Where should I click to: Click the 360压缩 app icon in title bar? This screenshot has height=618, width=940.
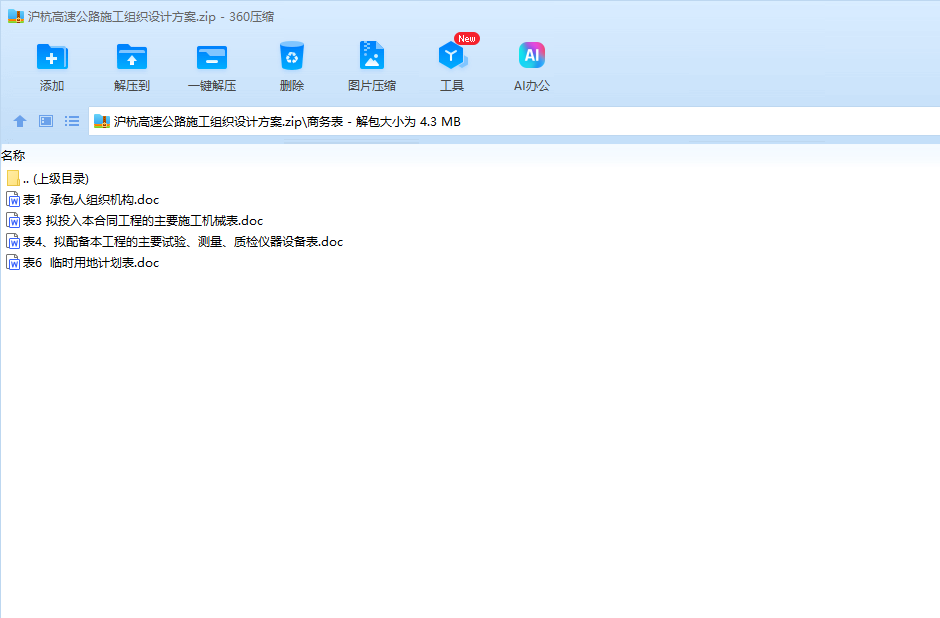16,16
